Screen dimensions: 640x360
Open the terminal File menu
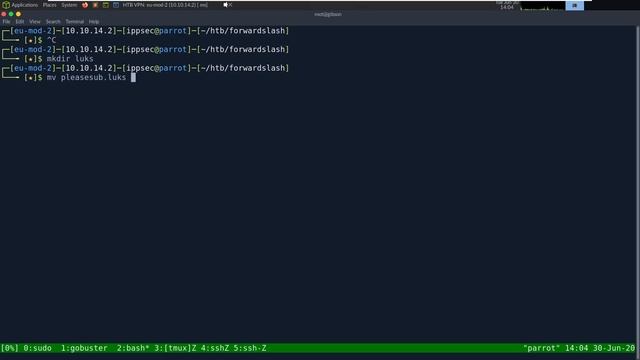7,22
